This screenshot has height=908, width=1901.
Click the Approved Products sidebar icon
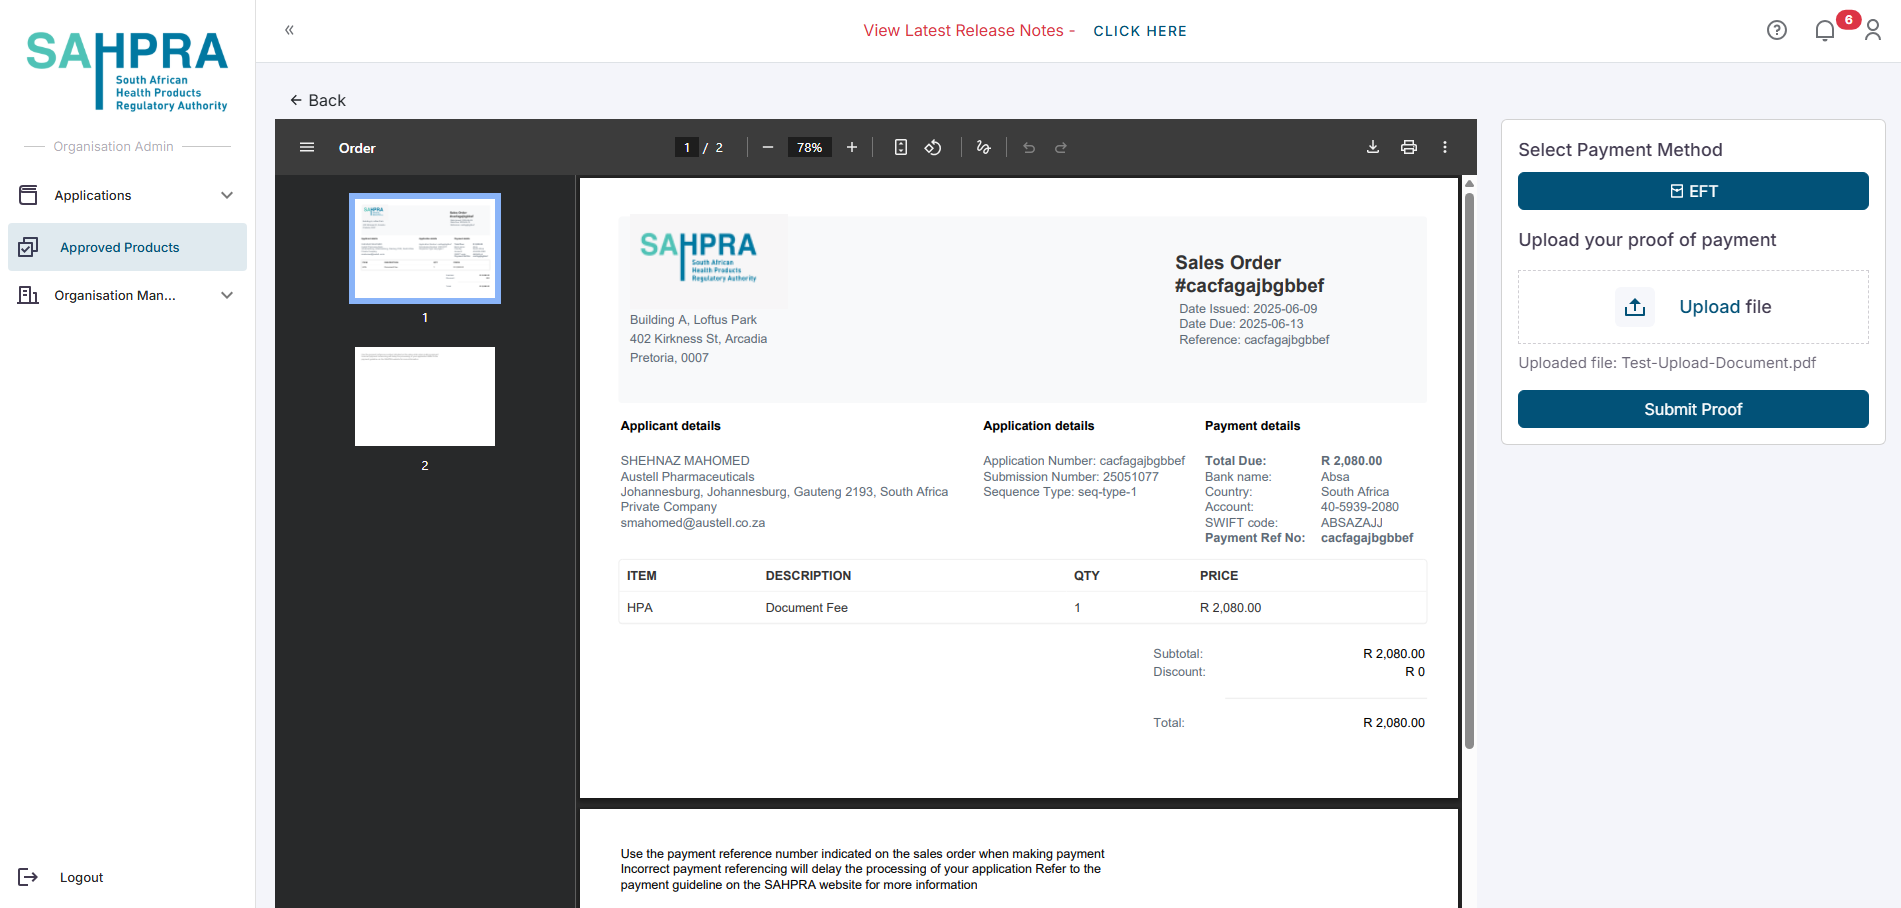click(28, 247)
